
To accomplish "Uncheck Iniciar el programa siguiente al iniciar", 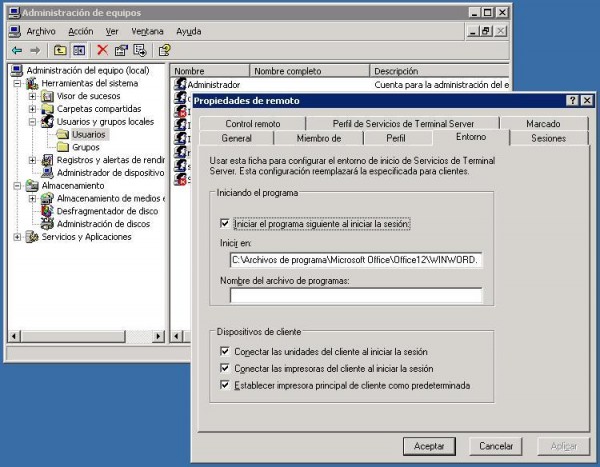I will 225,224.
